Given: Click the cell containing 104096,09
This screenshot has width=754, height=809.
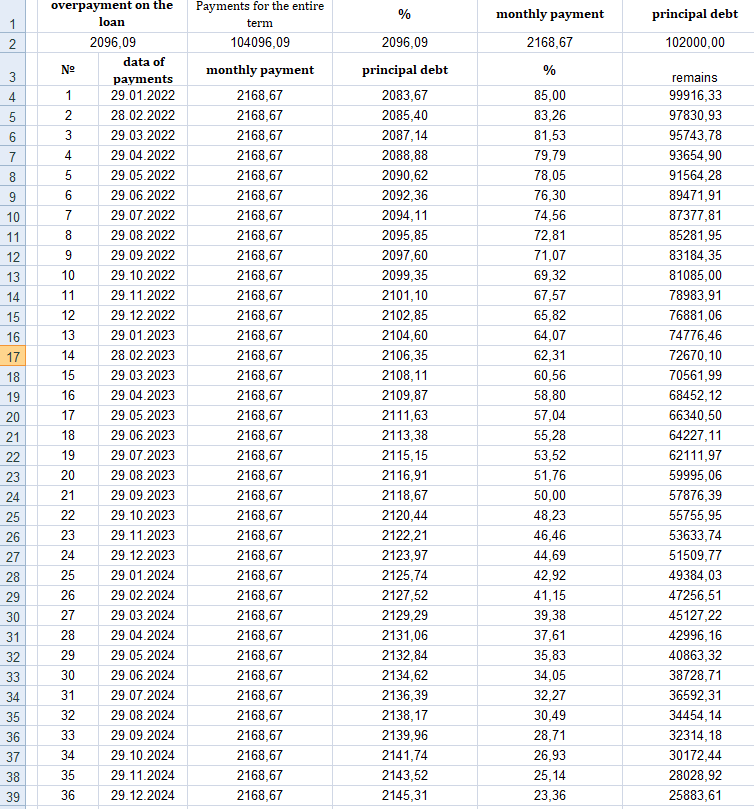Looking at the screenshot, I should coord(259,42).
